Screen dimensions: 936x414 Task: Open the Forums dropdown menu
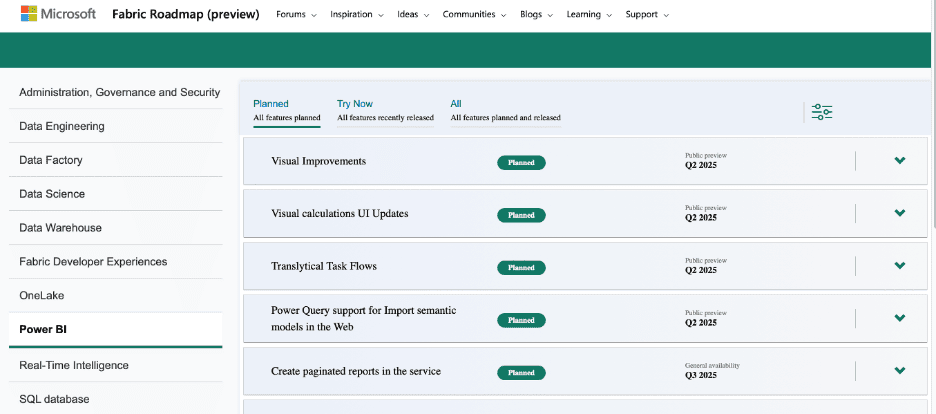(296, 14)
